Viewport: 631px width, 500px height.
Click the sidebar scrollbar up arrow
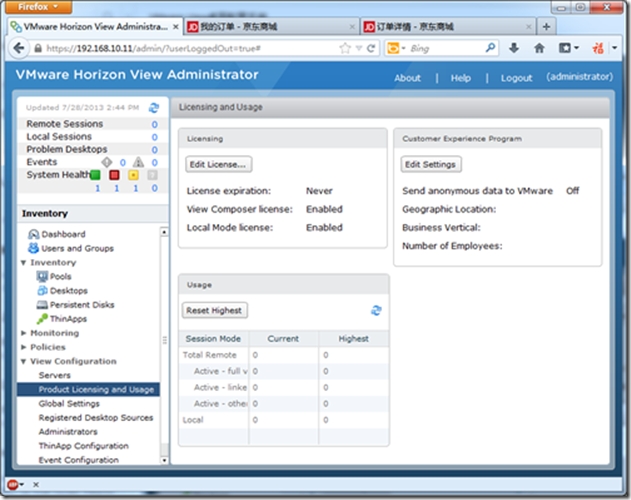(x=164, y=232)
